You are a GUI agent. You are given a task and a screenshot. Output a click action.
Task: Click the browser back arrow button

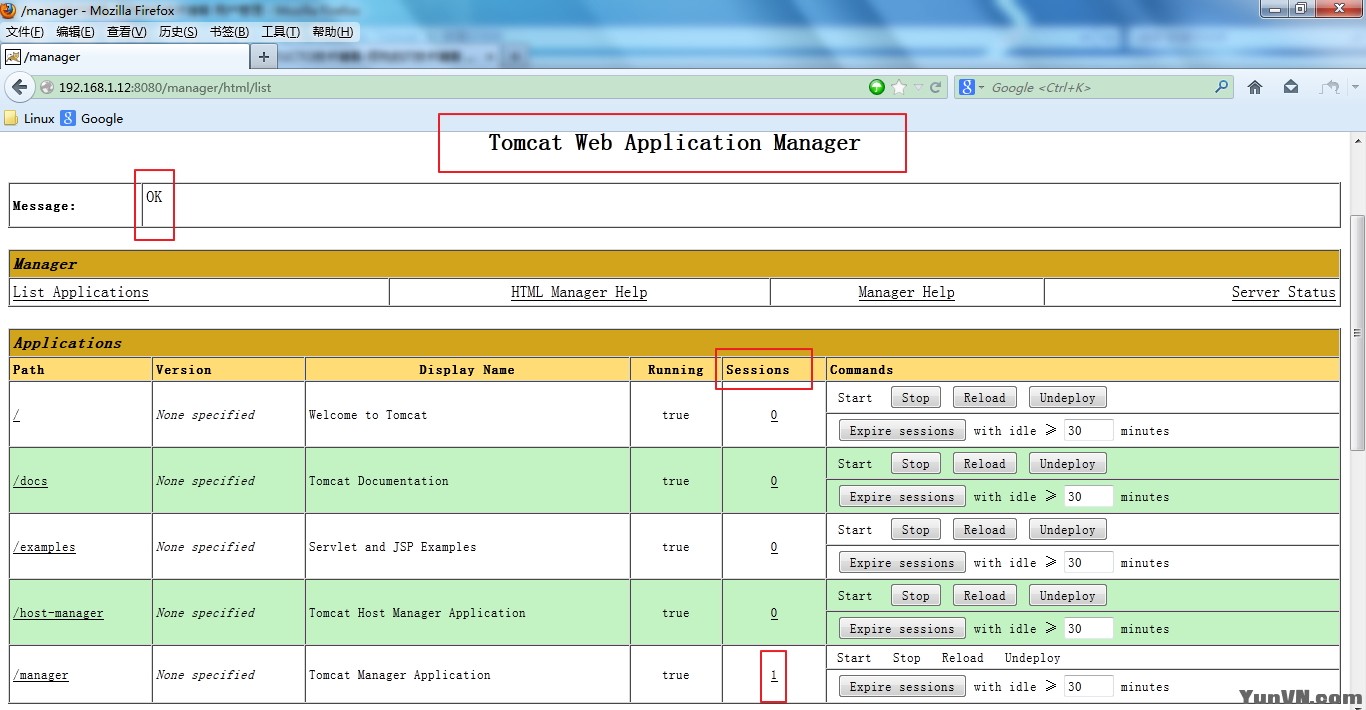click(19, 87)
